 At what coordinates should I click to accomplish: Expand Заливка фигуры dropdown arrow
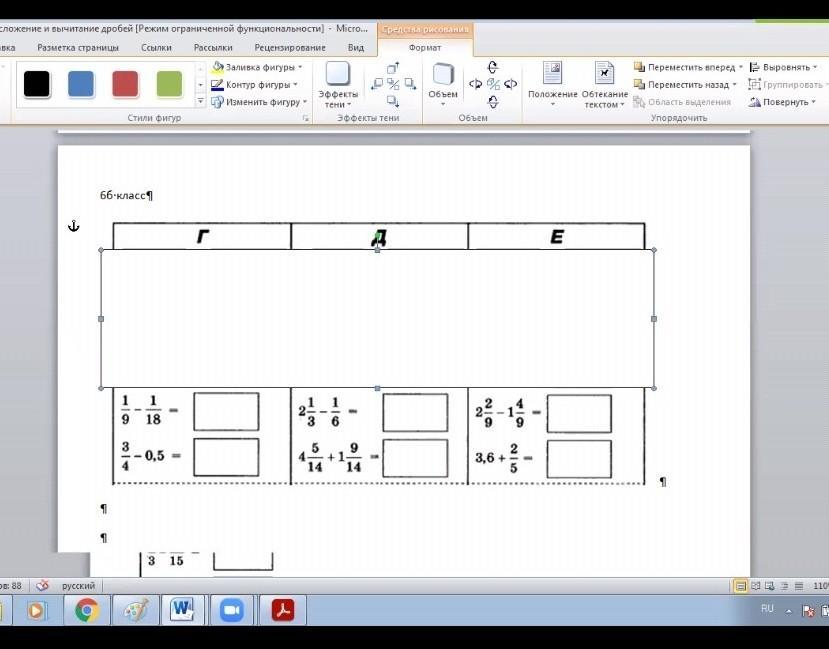(x=300, y=67)
